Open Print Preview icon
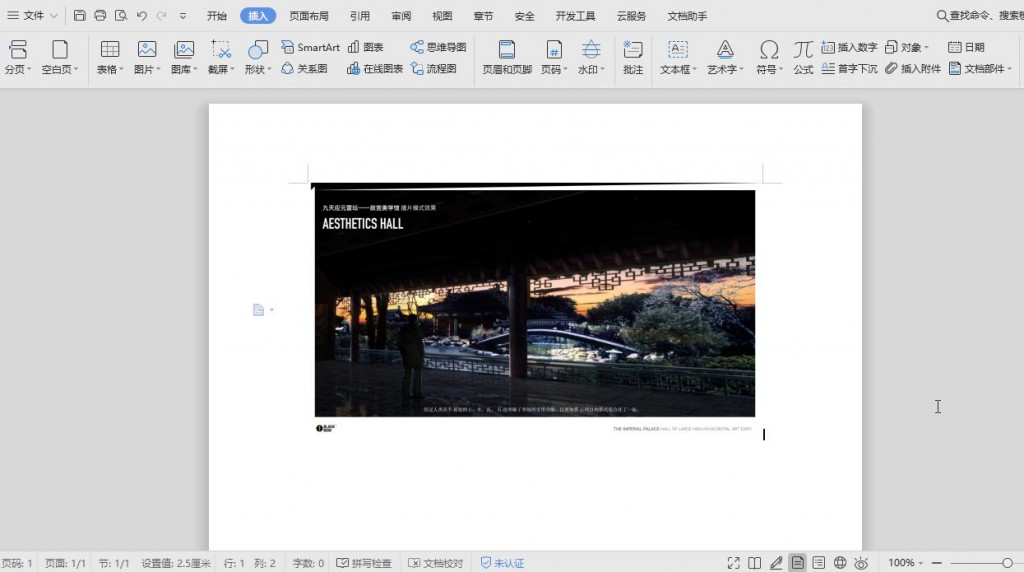 [x=121, y=15]
